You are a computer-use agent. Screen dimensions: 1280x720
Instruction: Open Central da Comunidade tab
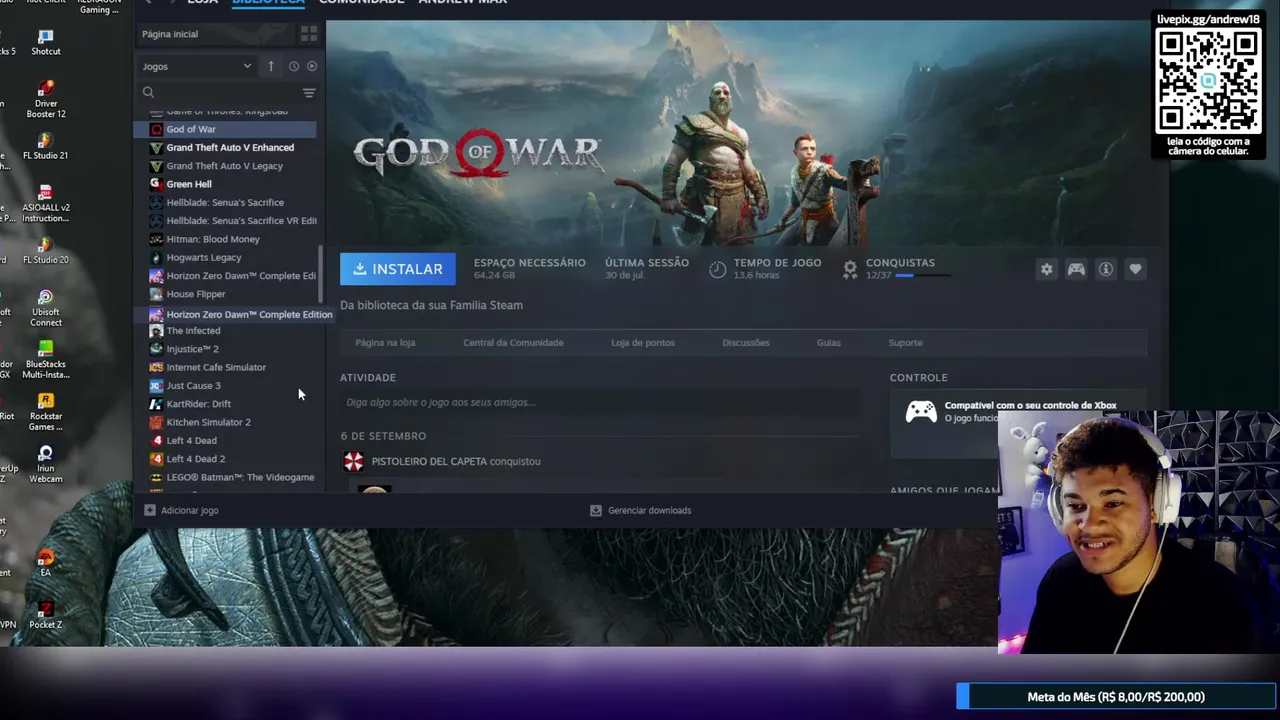pyautogui.click(x=513, y=343)
